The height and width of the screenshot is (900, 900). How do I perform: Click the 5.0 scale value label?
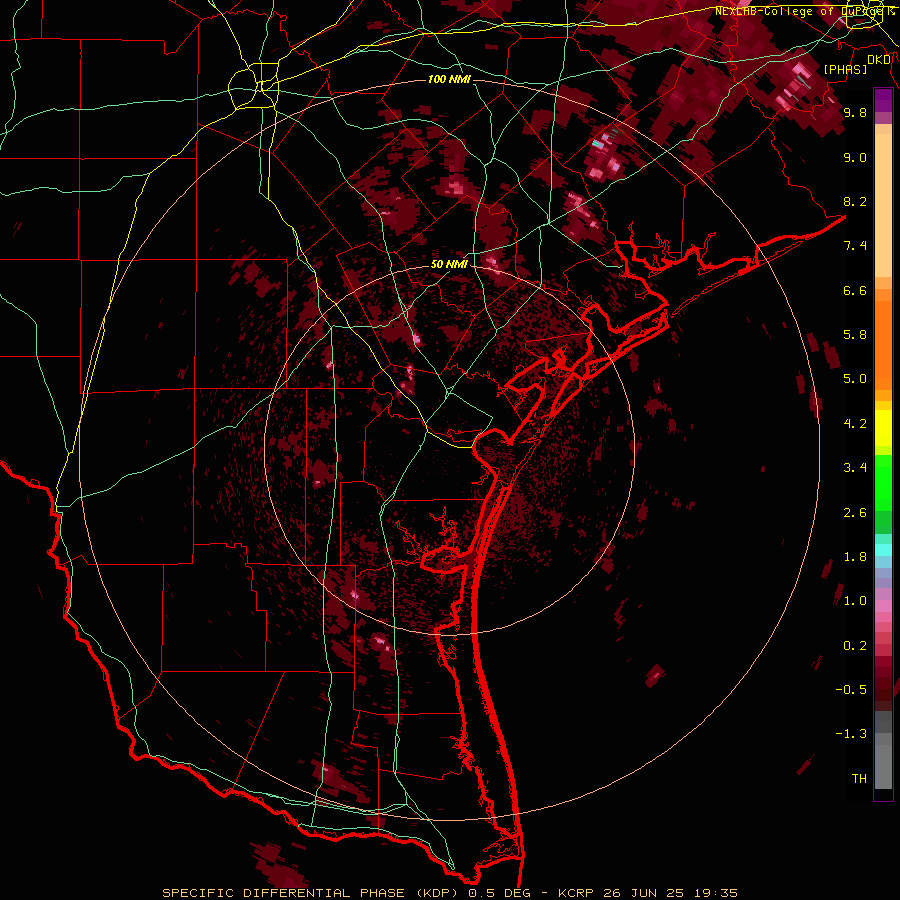point(855,379)
